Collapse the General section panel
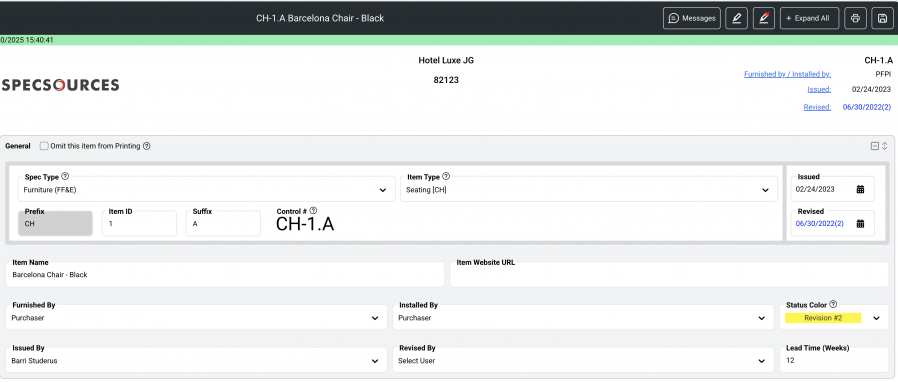Image resolution: width=898 pixels, height=382 pixels. (x=875, y=146)
